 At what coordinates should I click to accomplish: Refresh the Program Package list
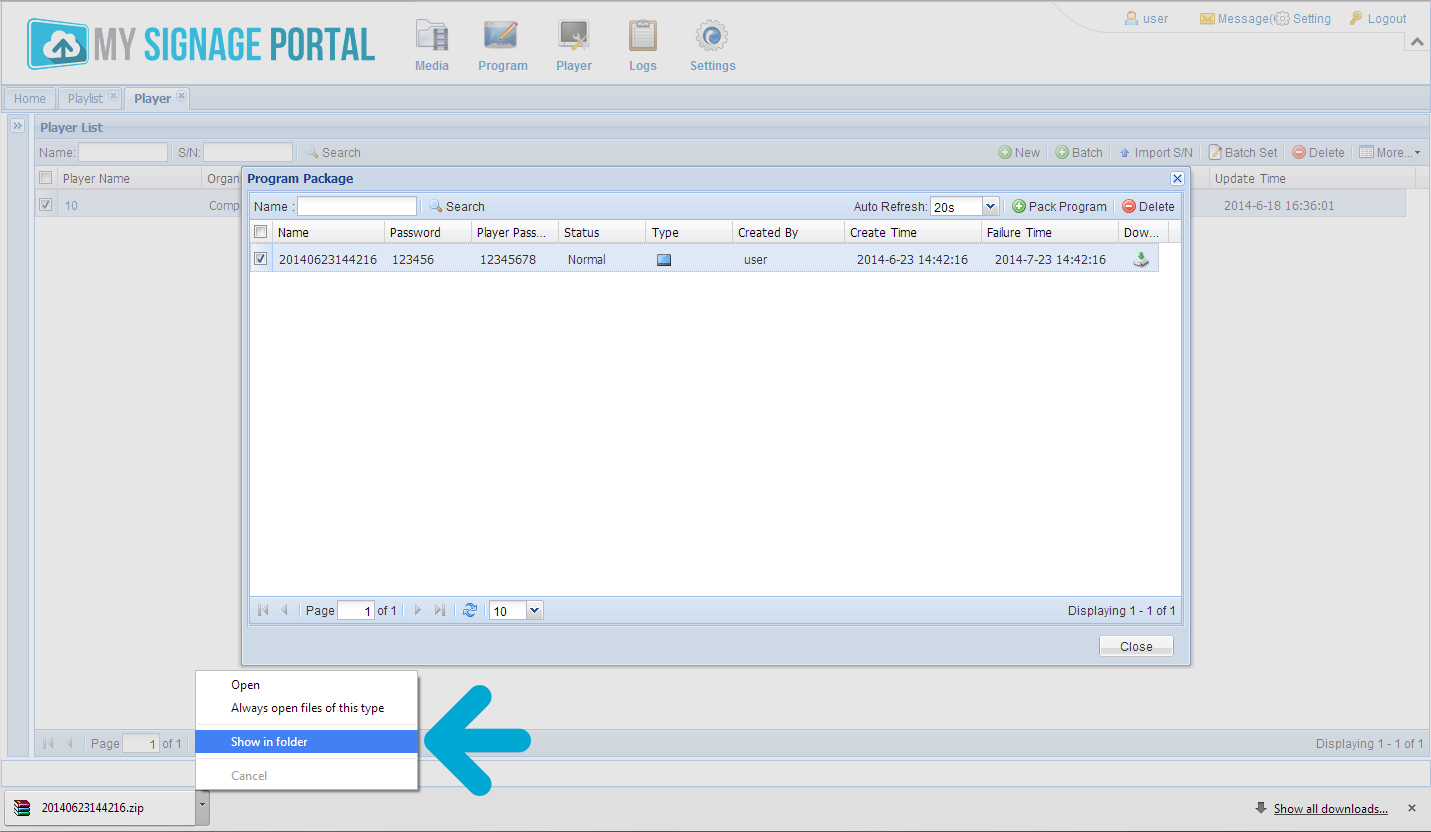click(470, 610)
